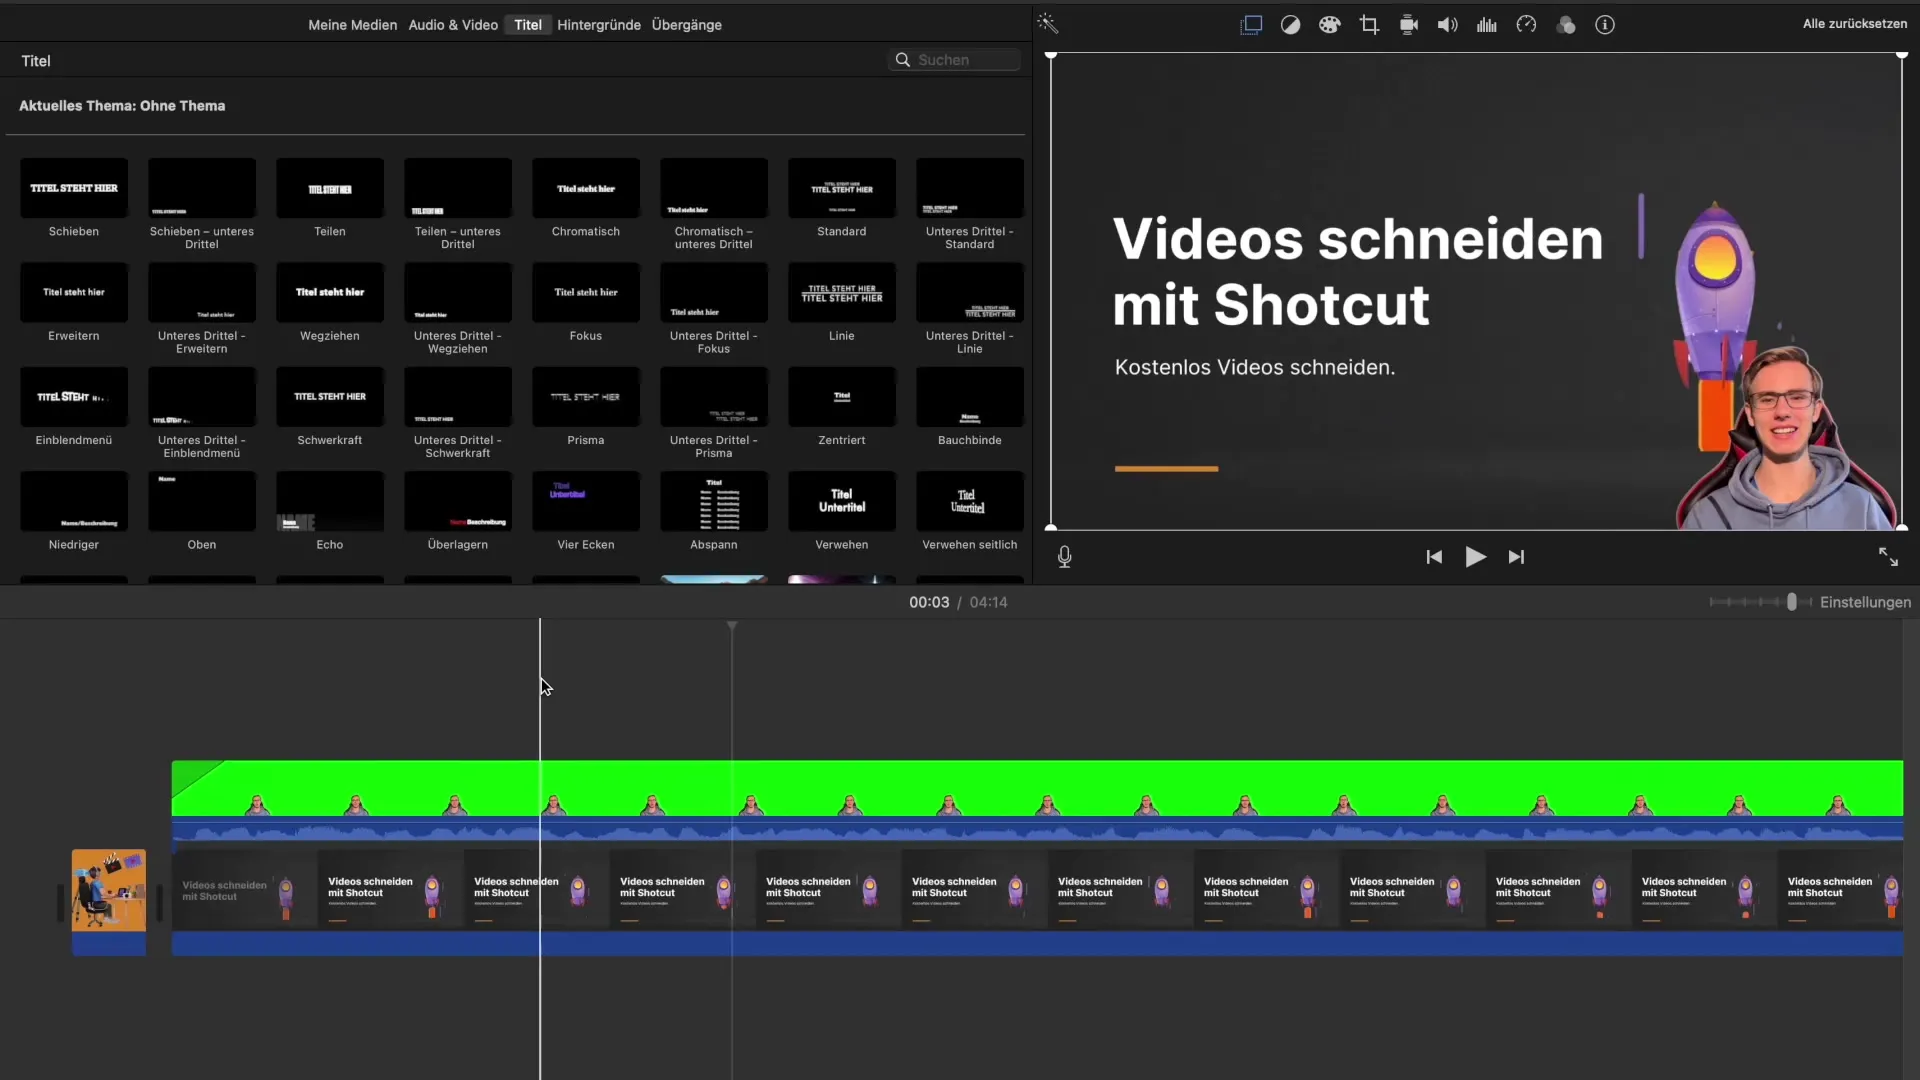Open the color correction palette icon
Image resolution: width=1920 pixels, height=1080 pixels.
(x=1329, y=25)
